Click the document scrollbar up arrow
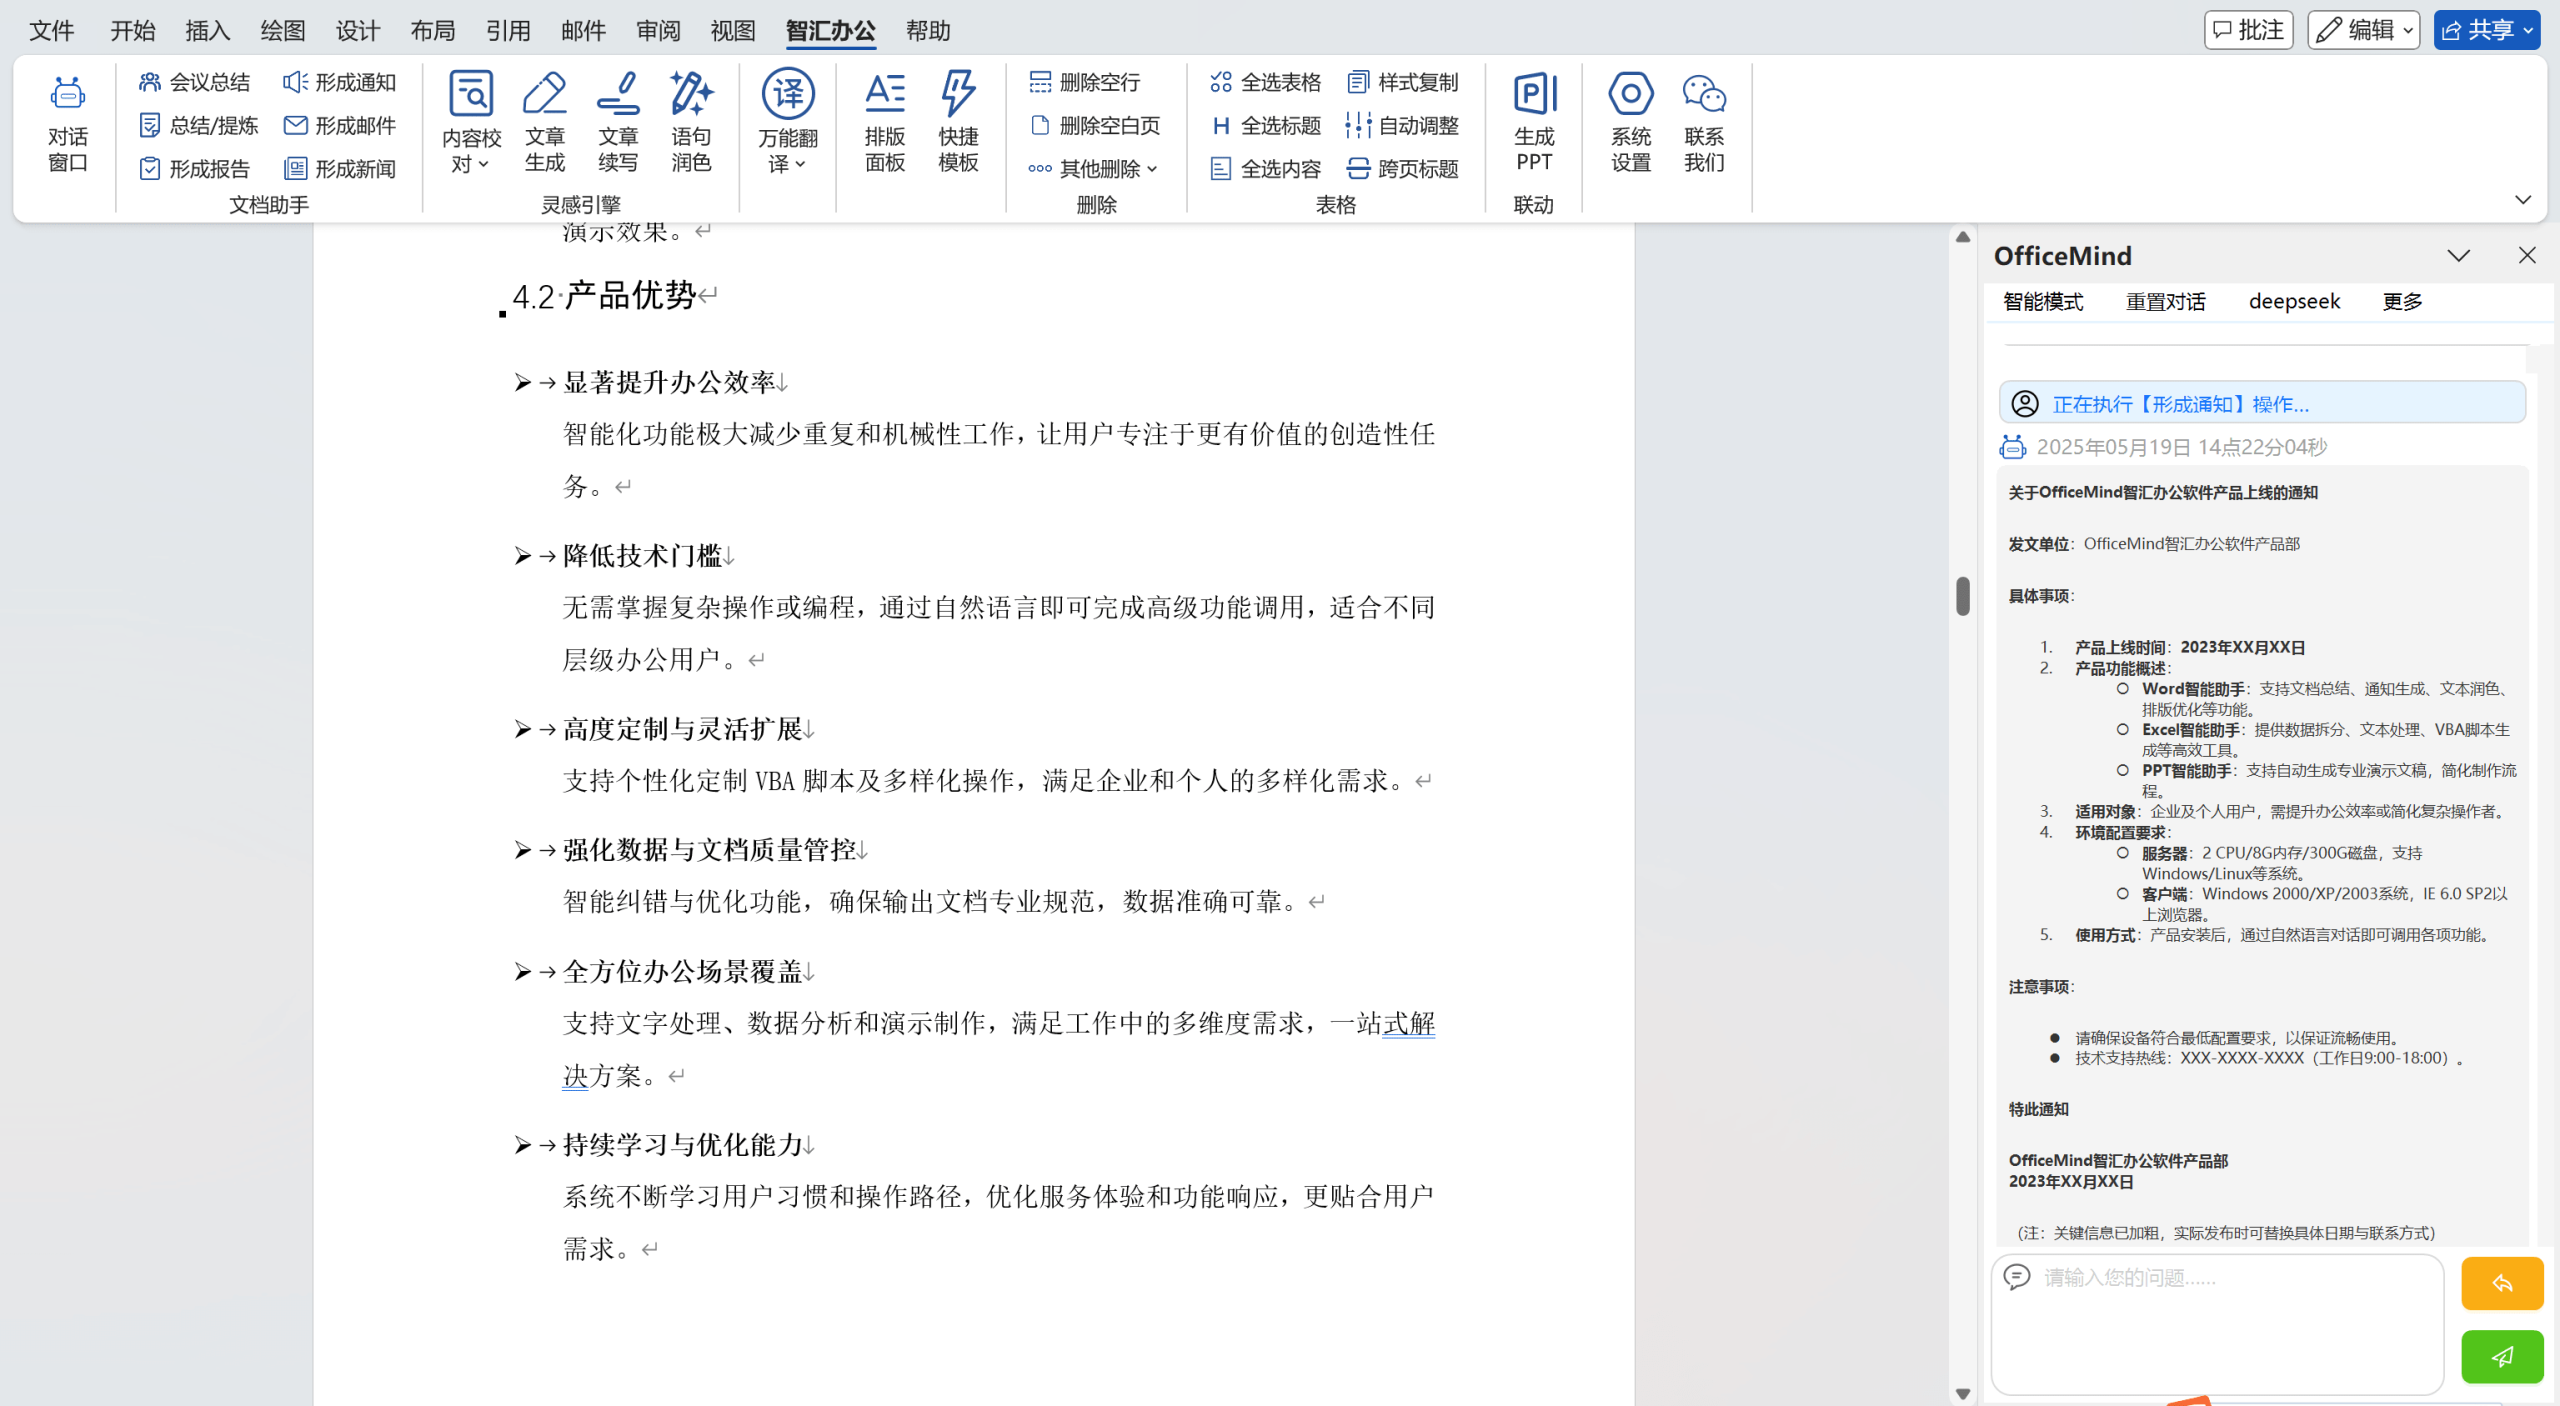The width and height of the screenshot is (2560, 1406). (1962, 237)
